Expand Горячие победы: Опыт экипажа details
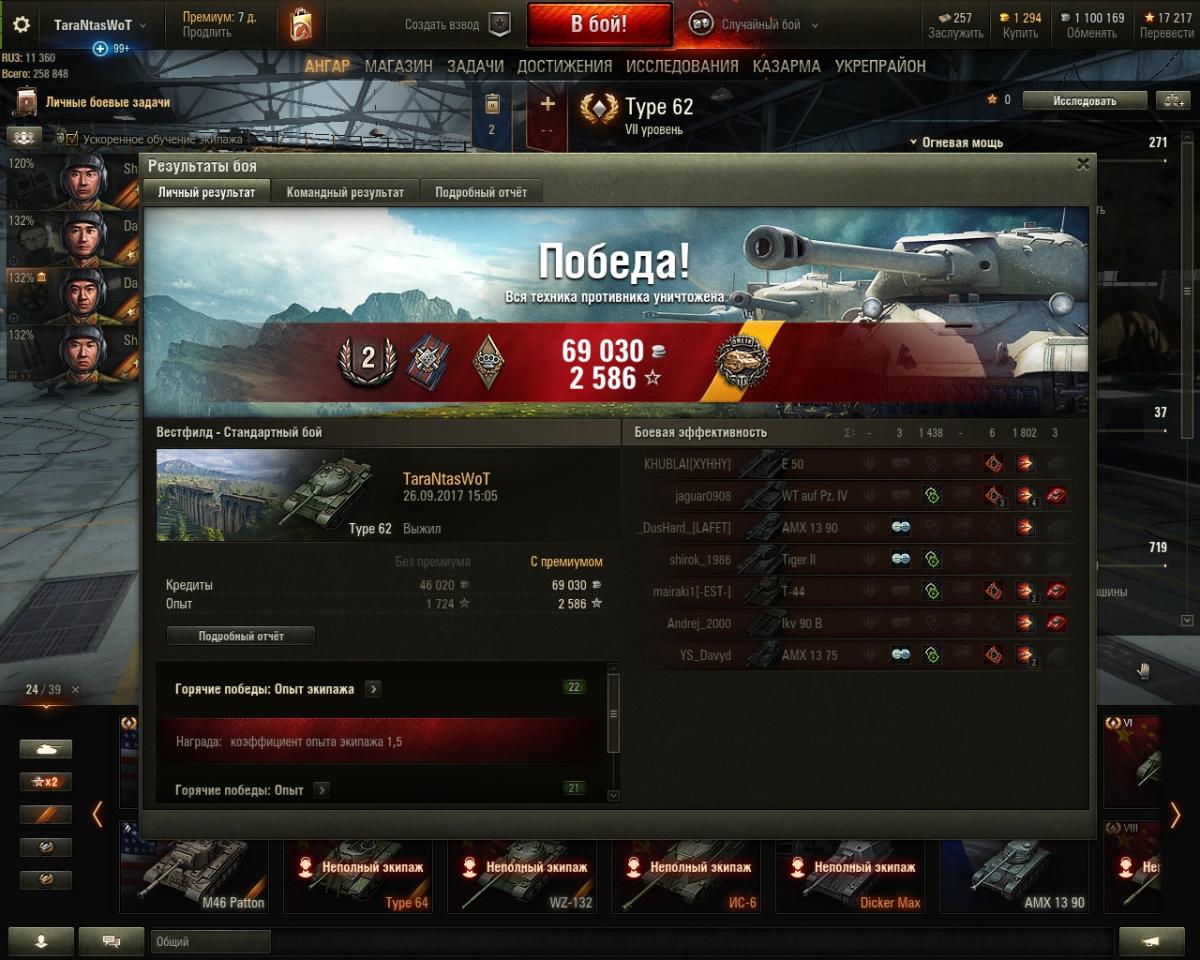This screenshot has height=960, width=1200. point(372,689)
